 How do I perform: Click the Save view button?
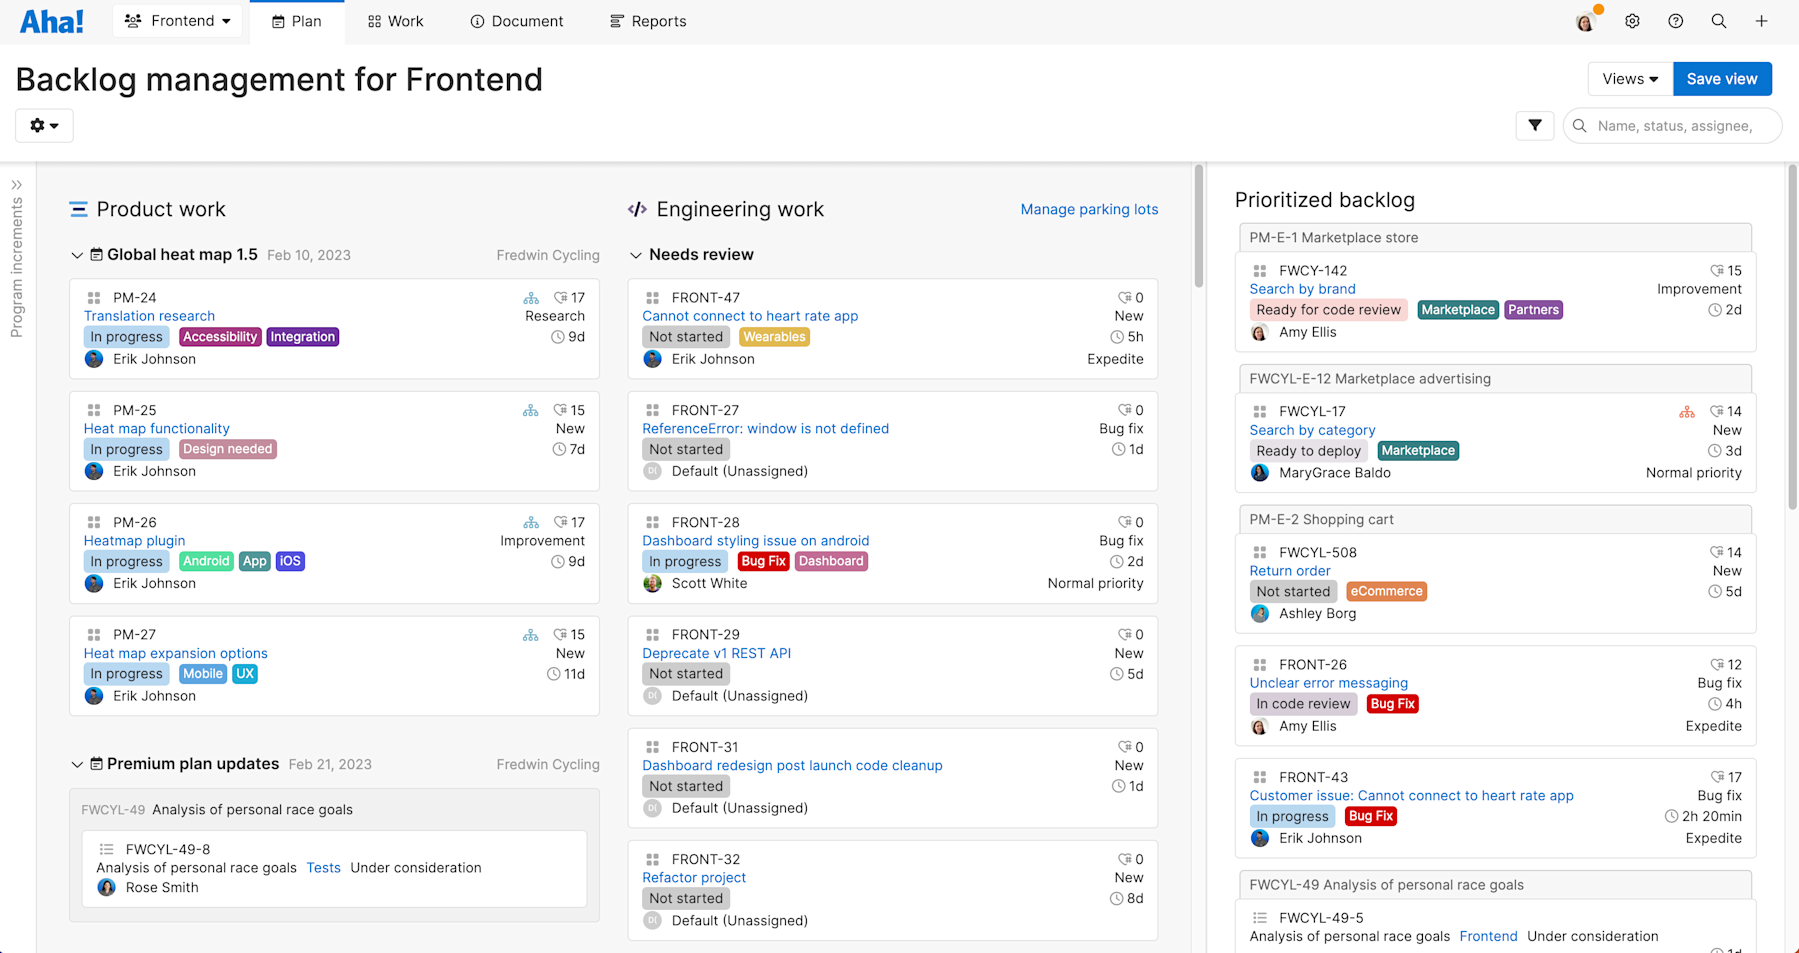[1721, 78]
